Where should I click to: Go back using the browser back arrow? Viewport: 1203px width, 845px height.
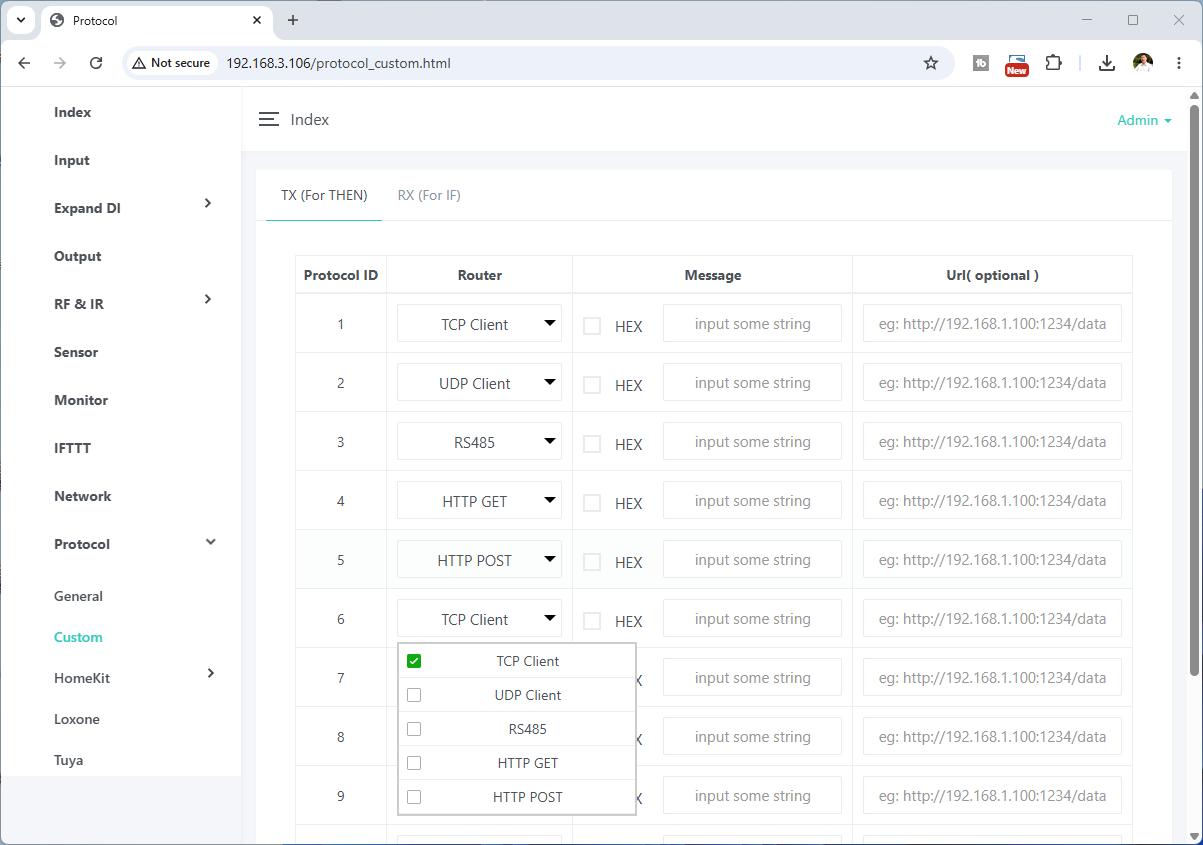point(25,63)
